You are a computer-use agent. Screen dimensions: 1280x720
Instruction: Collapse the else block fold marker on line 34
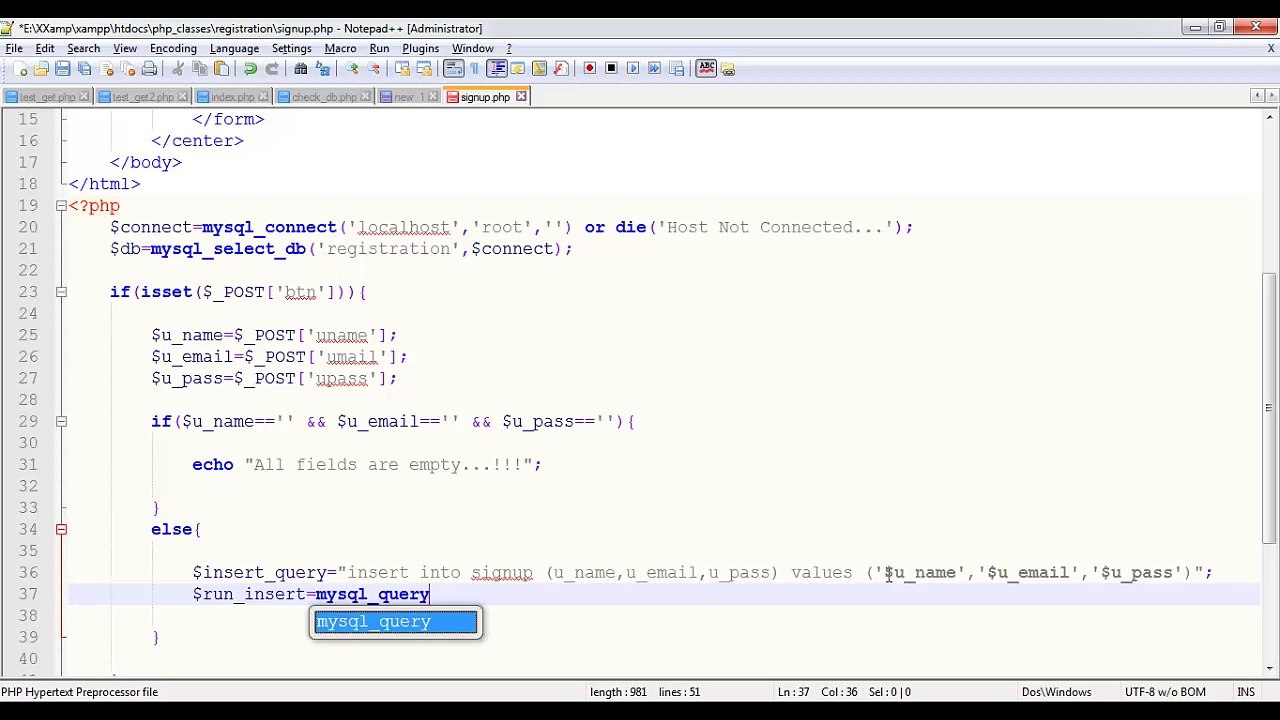[61, 529]
